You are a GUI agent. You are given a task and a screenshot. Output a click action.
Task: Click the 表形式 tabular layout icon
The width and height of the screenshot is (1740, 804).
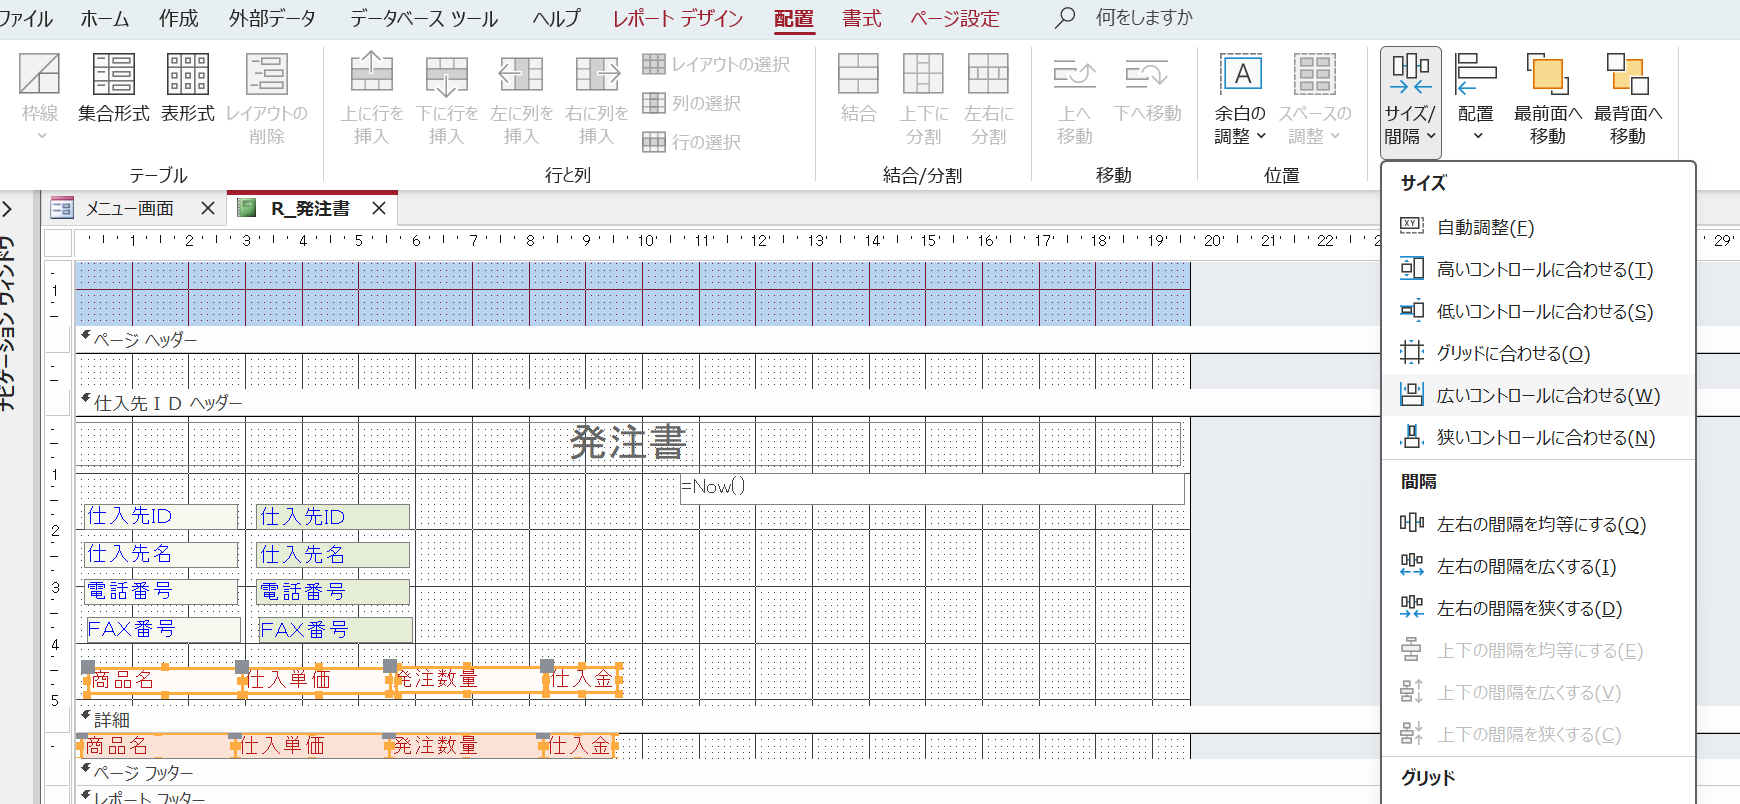coord(188,74)
